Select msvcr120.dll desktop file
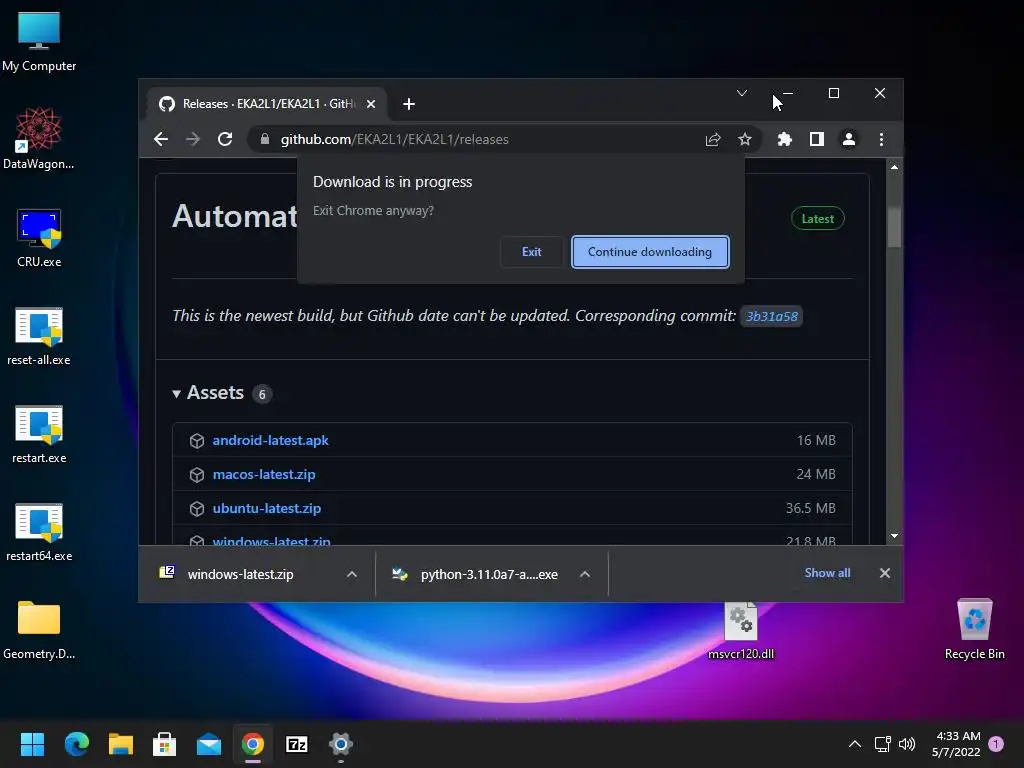This screenshot has height=768, width=1024. (x=741, y=630)
